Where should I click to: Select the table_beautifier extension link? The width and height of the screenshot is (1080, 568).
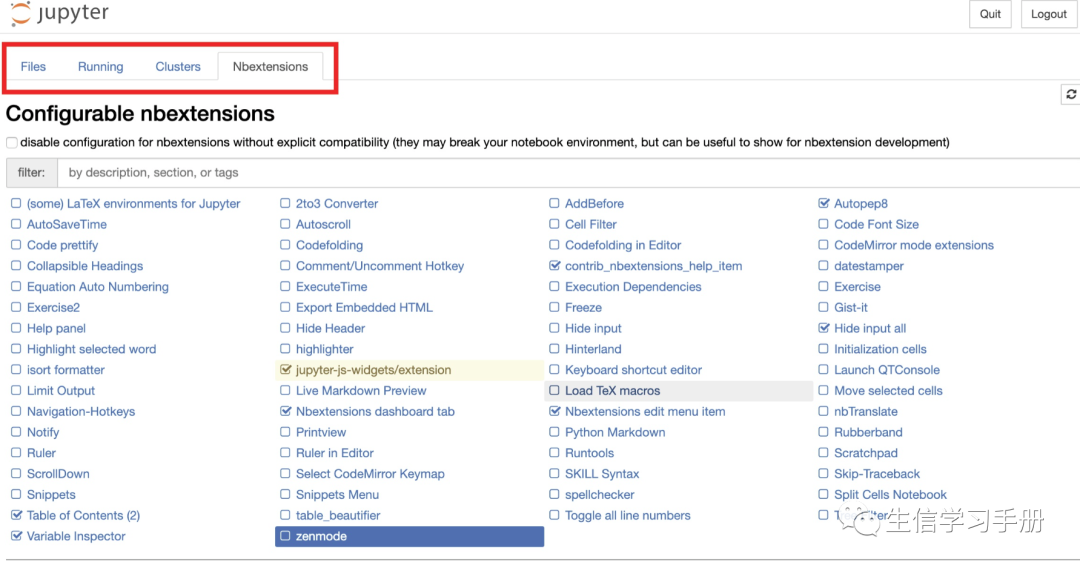click(338, 515)
